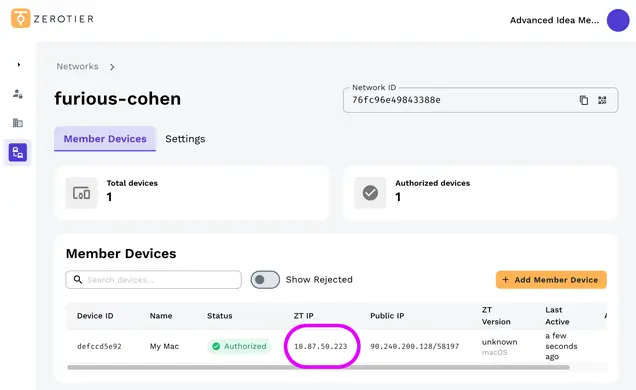The height and width of the screenshot is (390, 636).
Task: Click the Status column header
Action: (x=220, y=316)
